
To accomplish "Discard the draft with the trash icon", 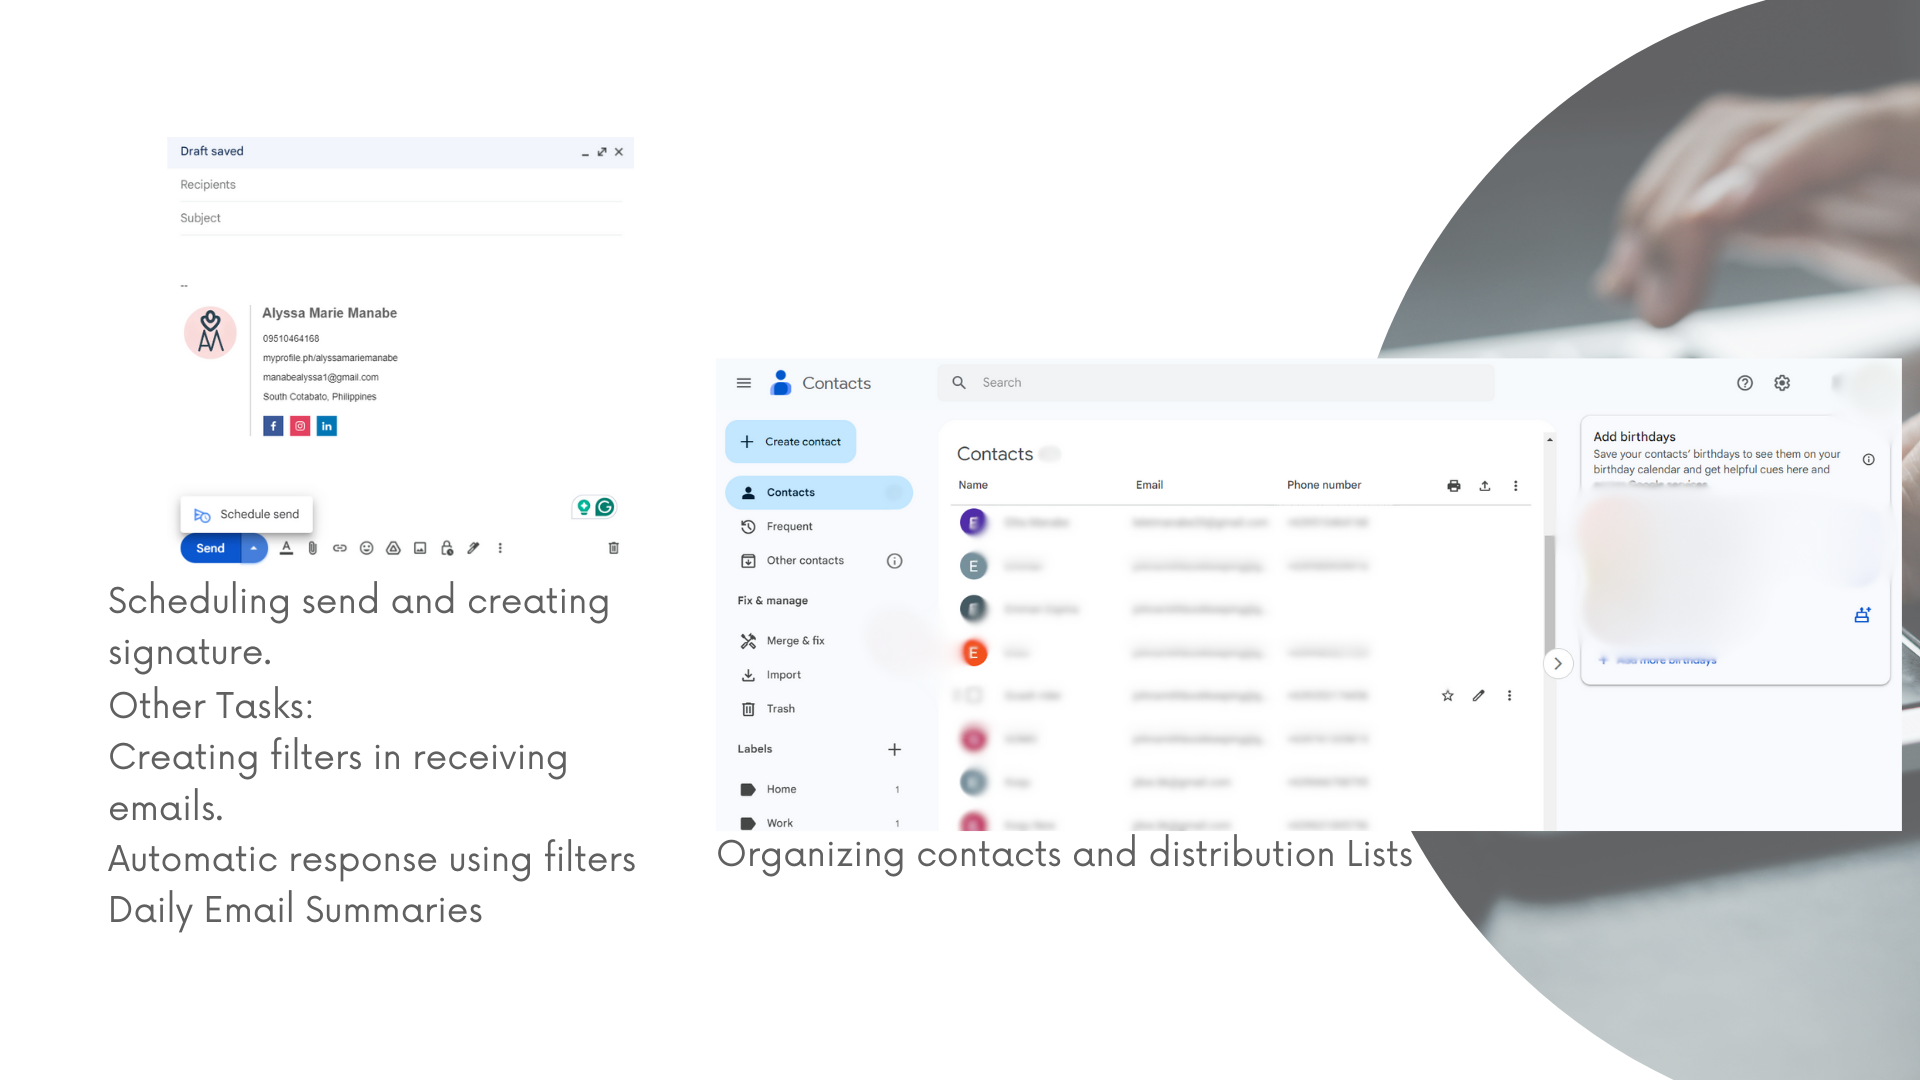I will tap(614, 548).
